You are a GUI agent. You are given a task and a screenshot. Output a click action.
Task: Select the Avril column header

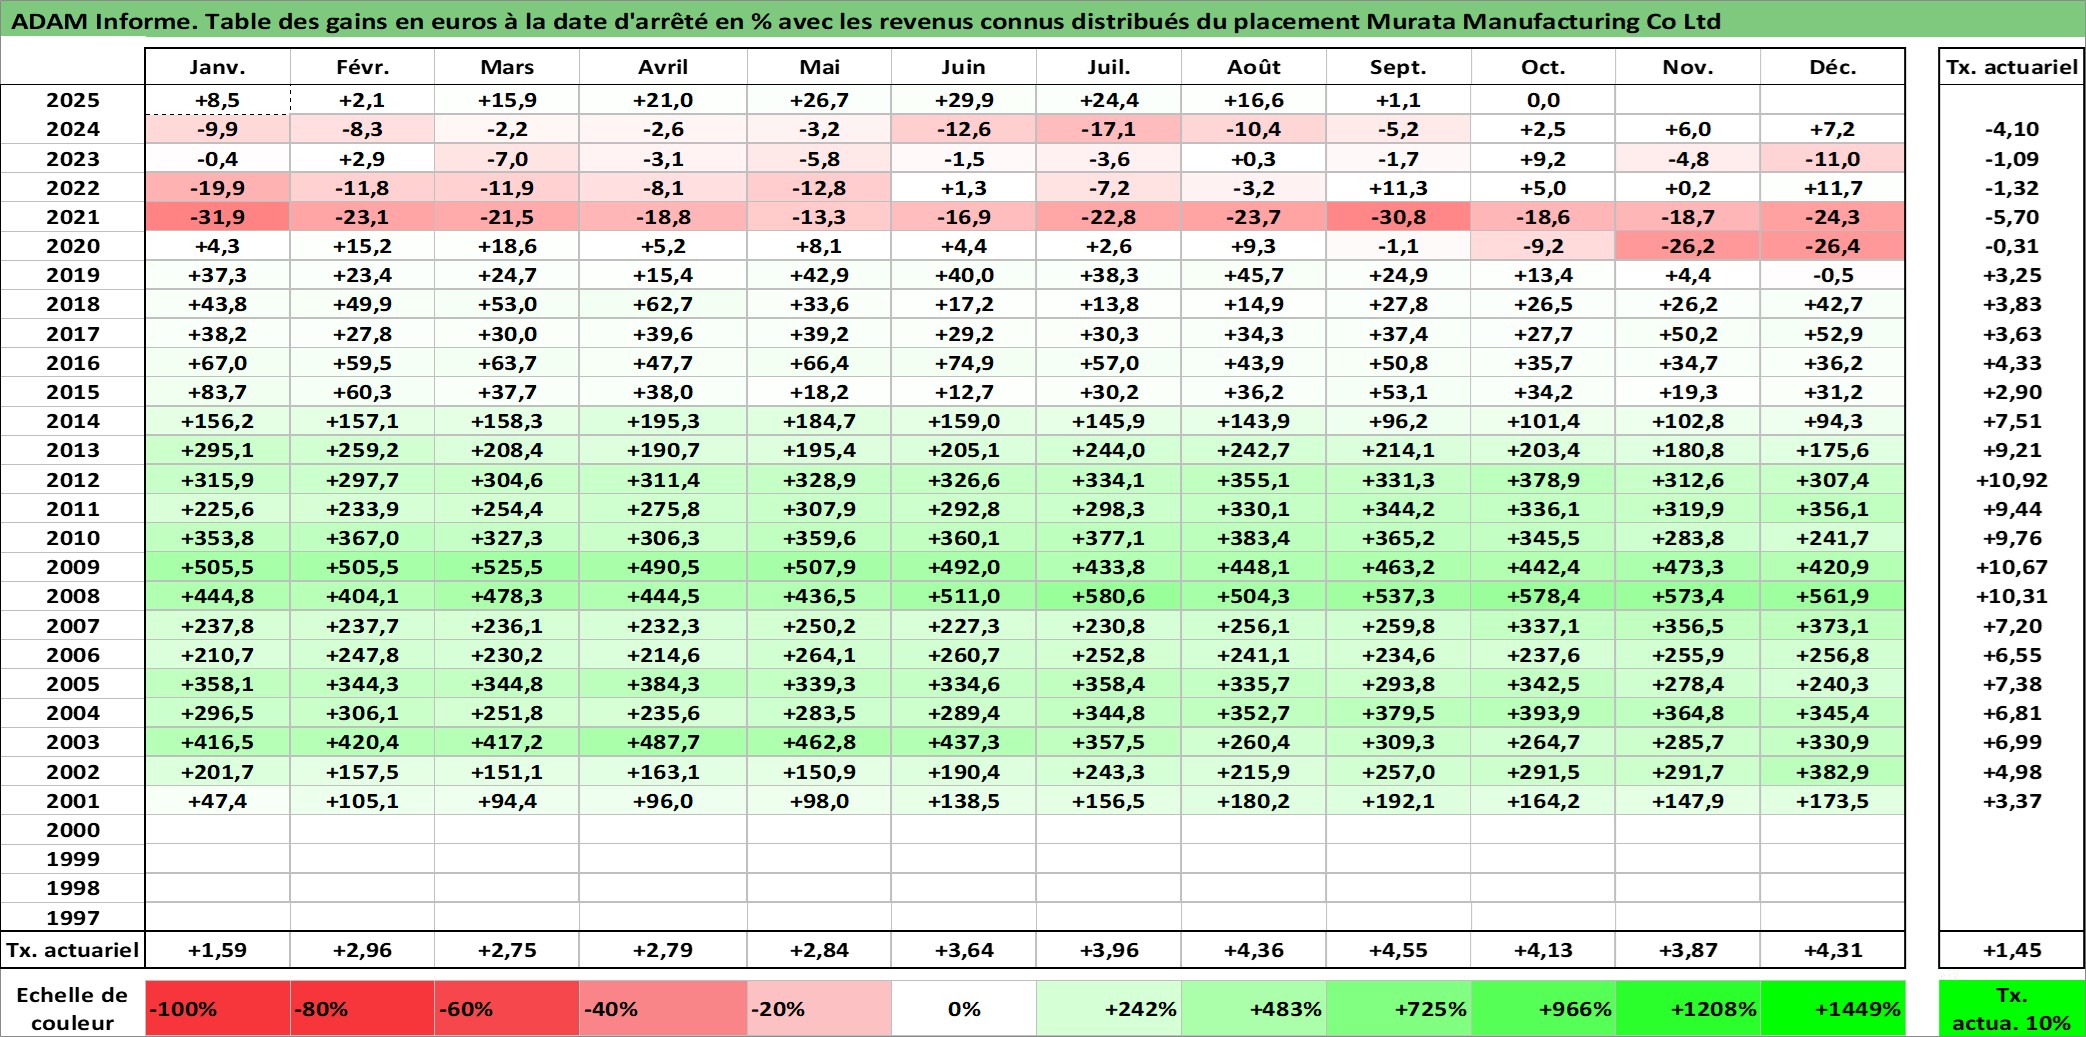point(663,67)
